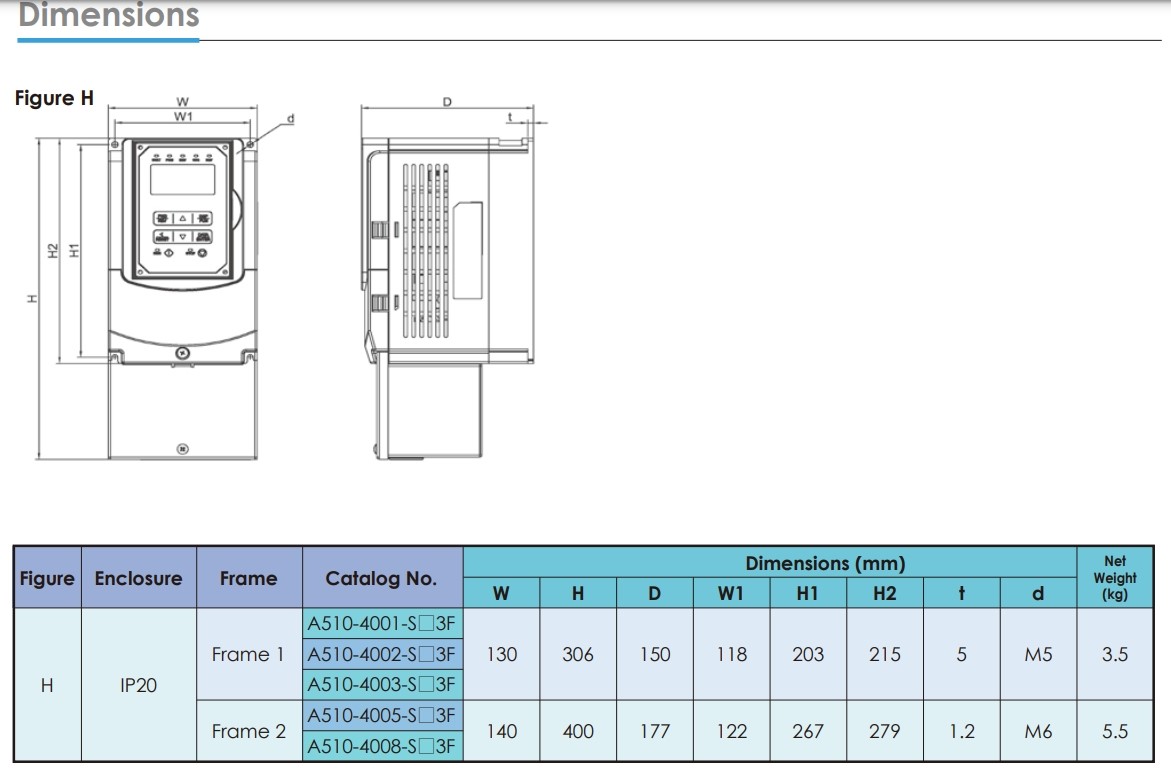Screen dimensions: 1171x768
Task: Click the Frame 2 width value "140"
Action: click(501, 731)
